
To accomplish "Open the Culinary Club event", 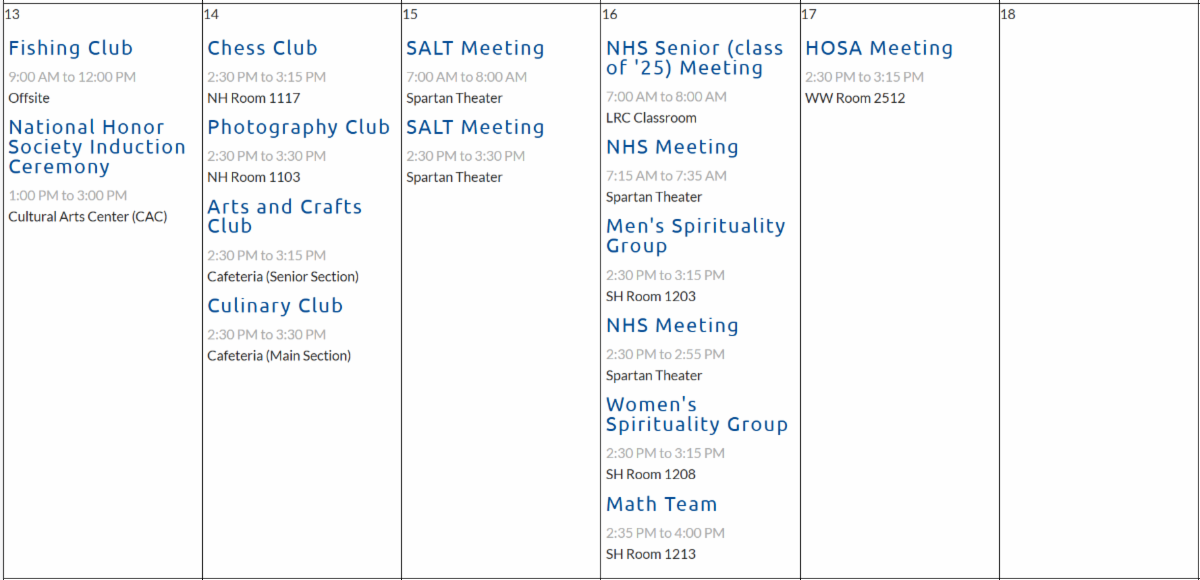I will (275, 306).
